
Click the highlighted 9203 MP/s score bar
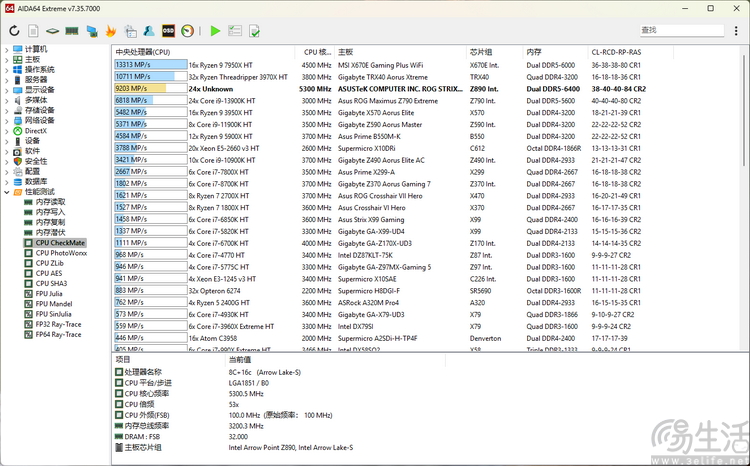point(151,89)
